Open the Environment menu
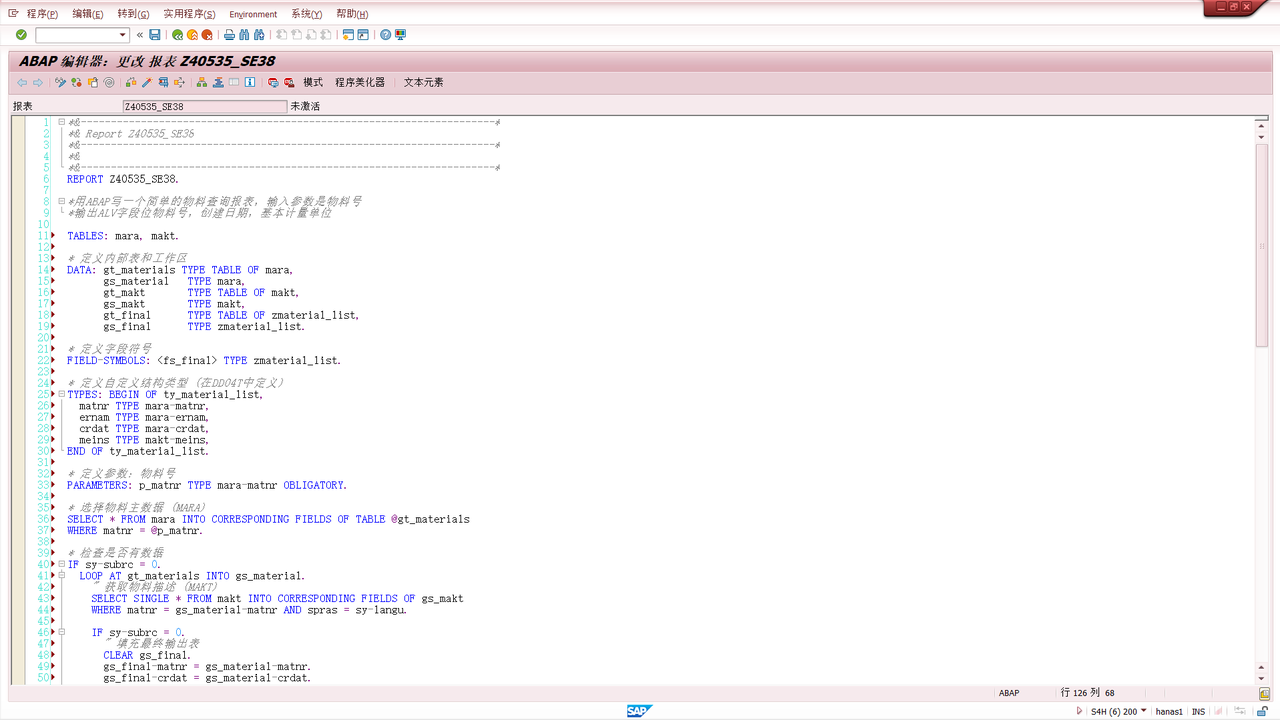This screenshot has height=720, width=1280. 253,14
